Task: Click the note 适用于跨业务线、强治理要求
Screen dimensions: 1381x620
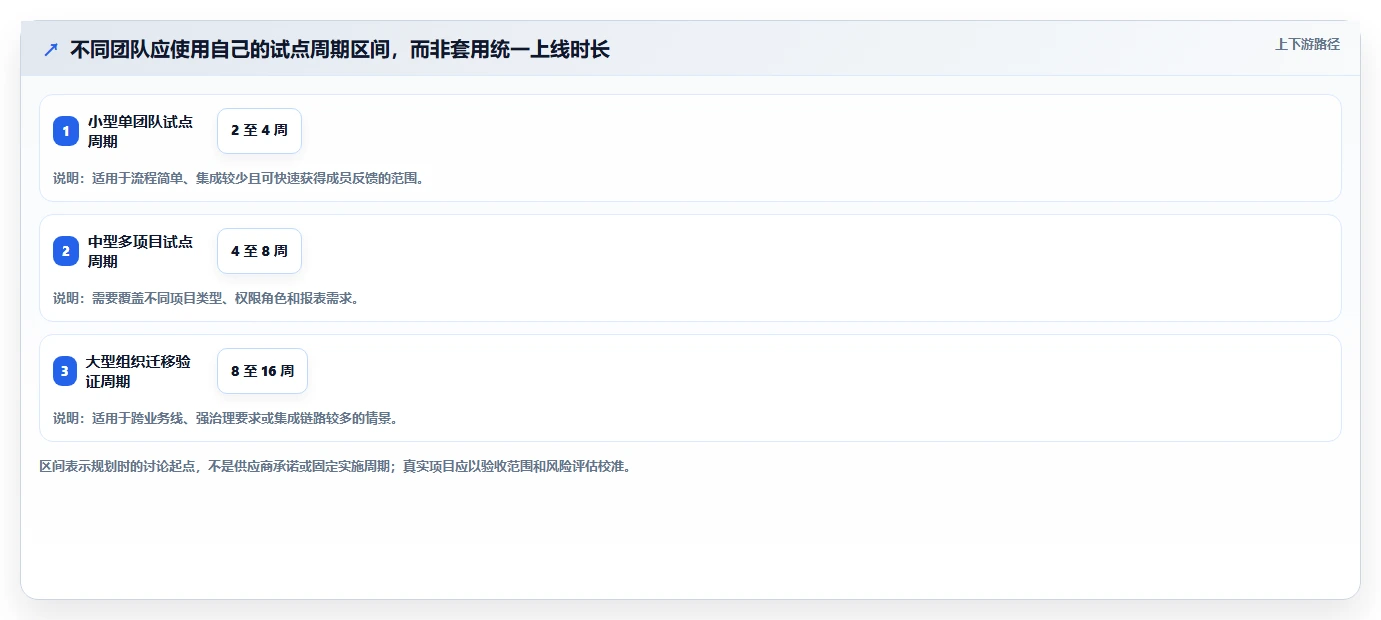Action: pos(225,418)
